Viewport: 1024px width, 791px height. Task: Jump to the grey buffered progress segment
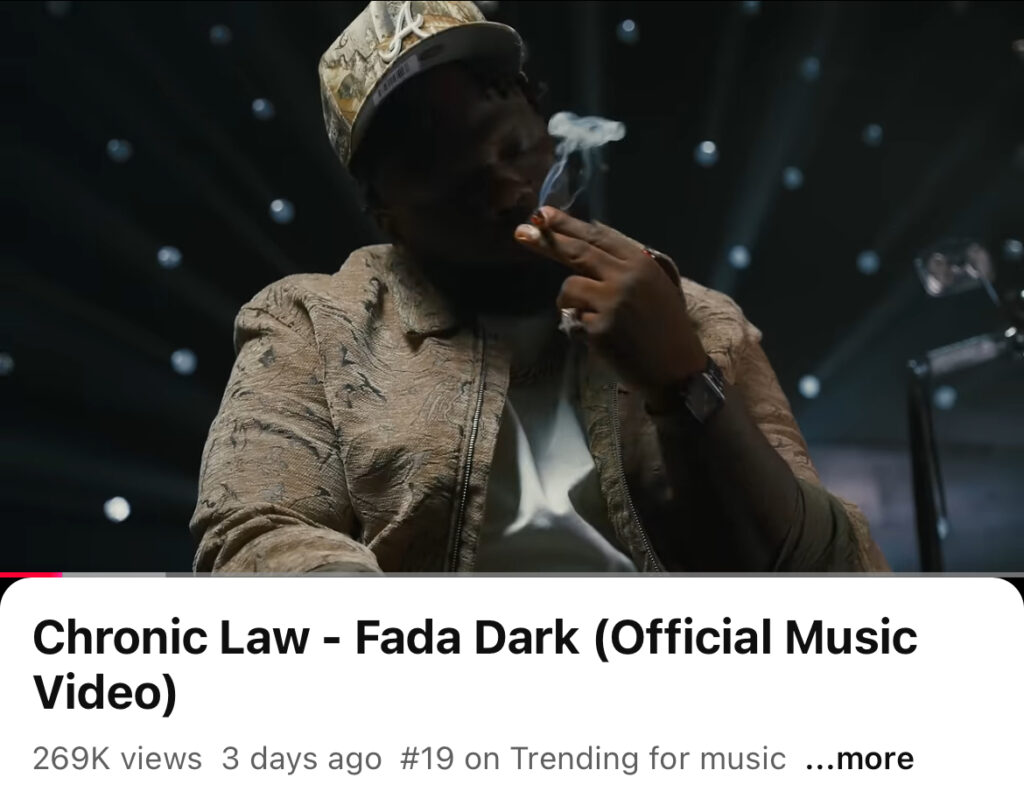(x=114, y=574)
